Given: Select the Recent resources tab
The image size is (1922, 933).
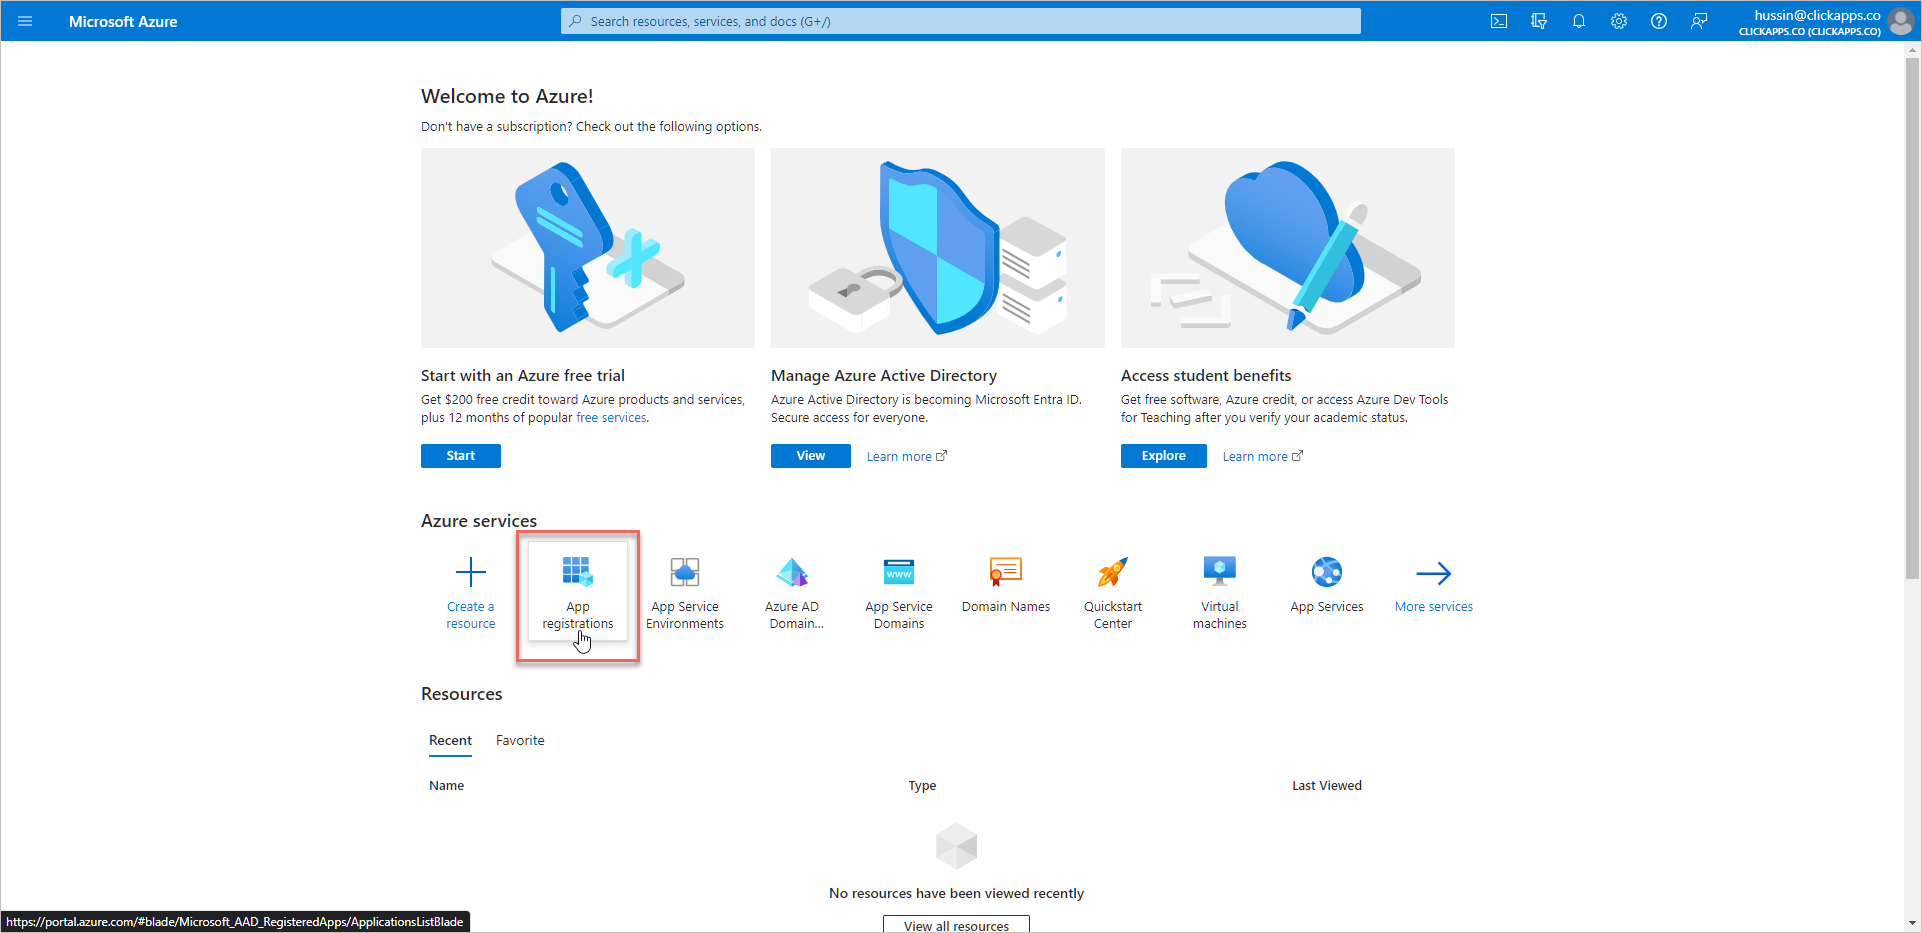Looking at the screenshot, I should 450,740.
